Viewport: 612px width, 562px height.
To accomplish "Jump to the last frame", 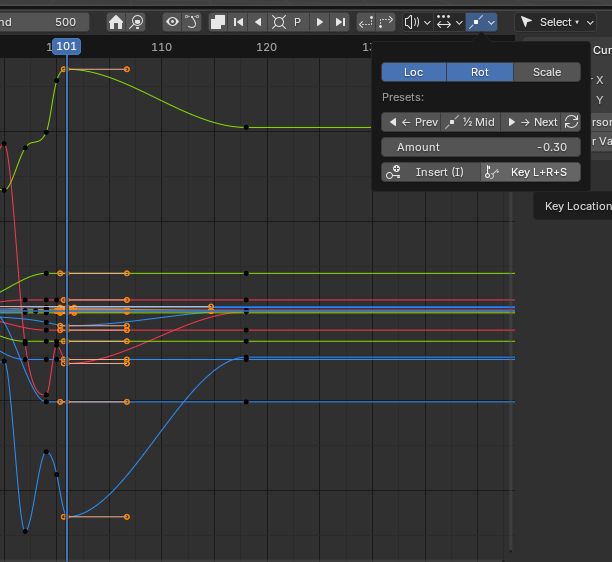I will [x=340, y=22].
